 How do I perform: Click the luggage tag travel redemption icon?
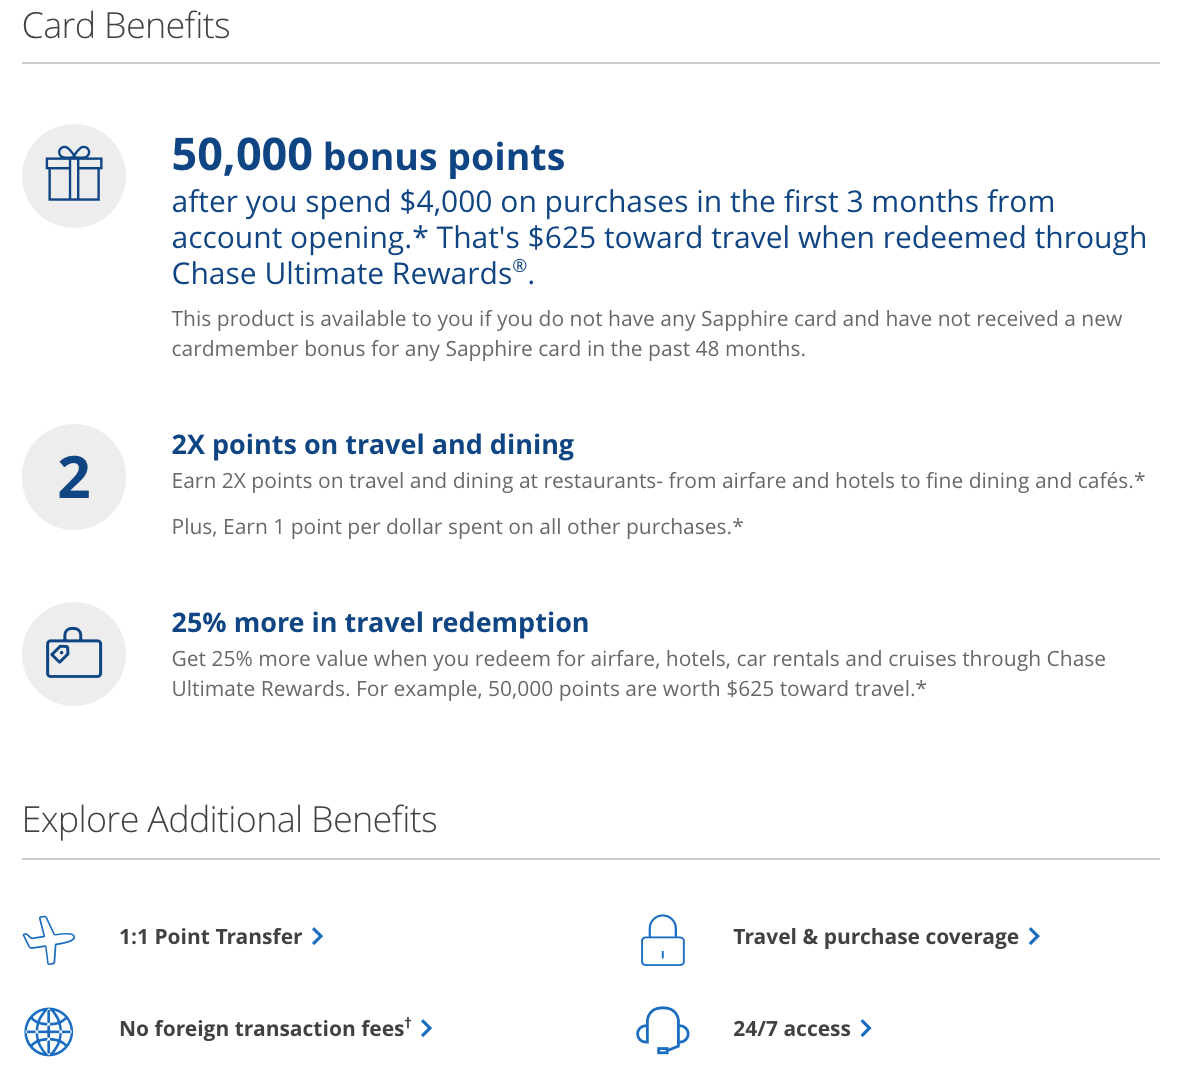74,654
